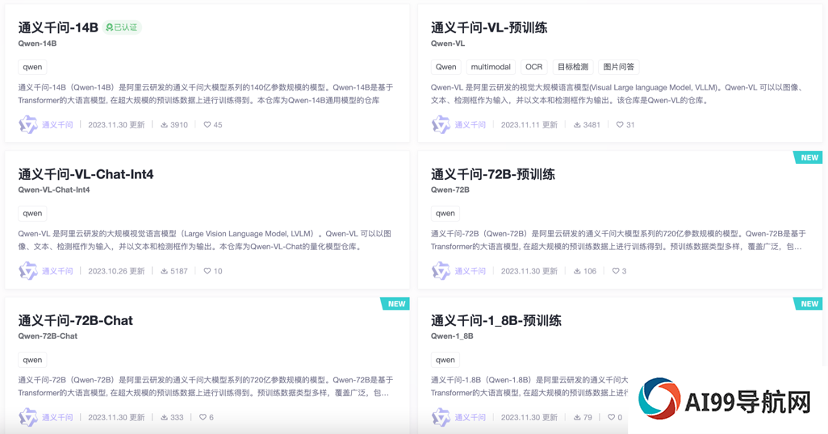This screenshot has height=434, width=828.
Task: Click the Qwen-VL-Chat-Int4 description paragraph
Action: (205, 240)
